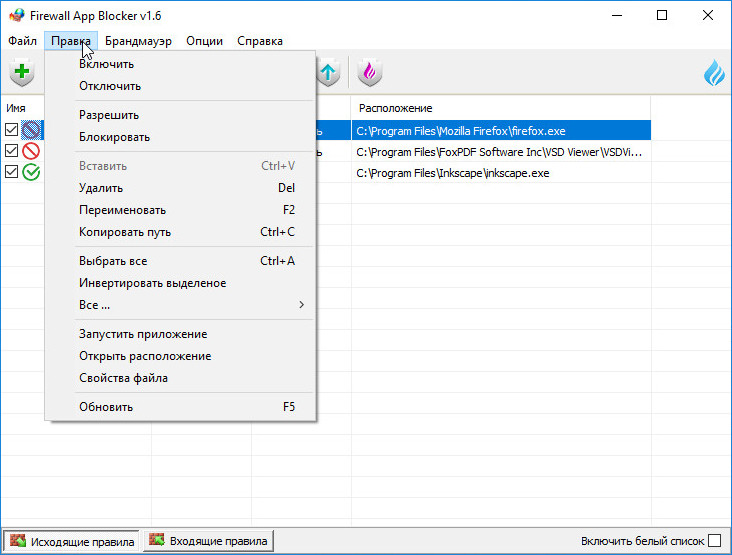Switch to Входящие правила tab
This screenshot has height=555, width=732.
[208, 541]
